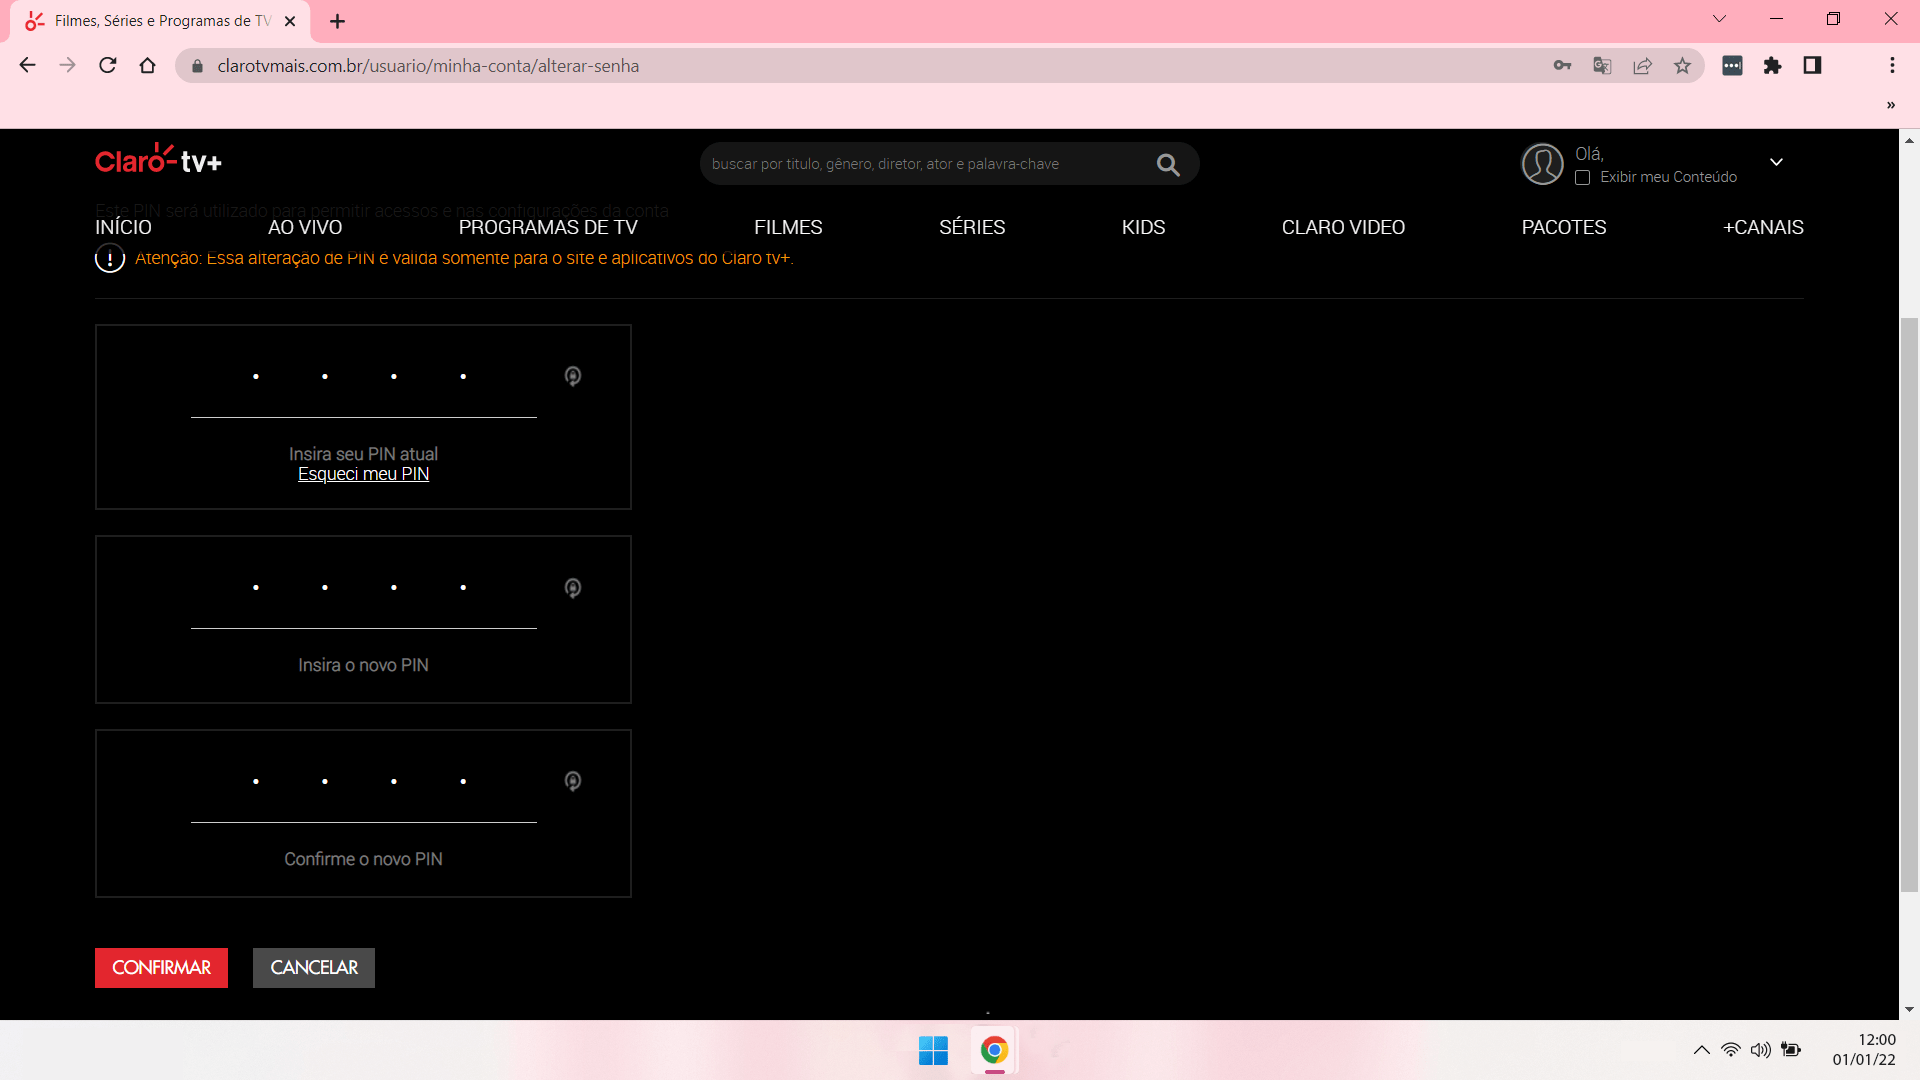The width and height of the screenshot is (1920, 1080).
Task: Click the Chrome taskbar icon
Action: (994, 1050)
